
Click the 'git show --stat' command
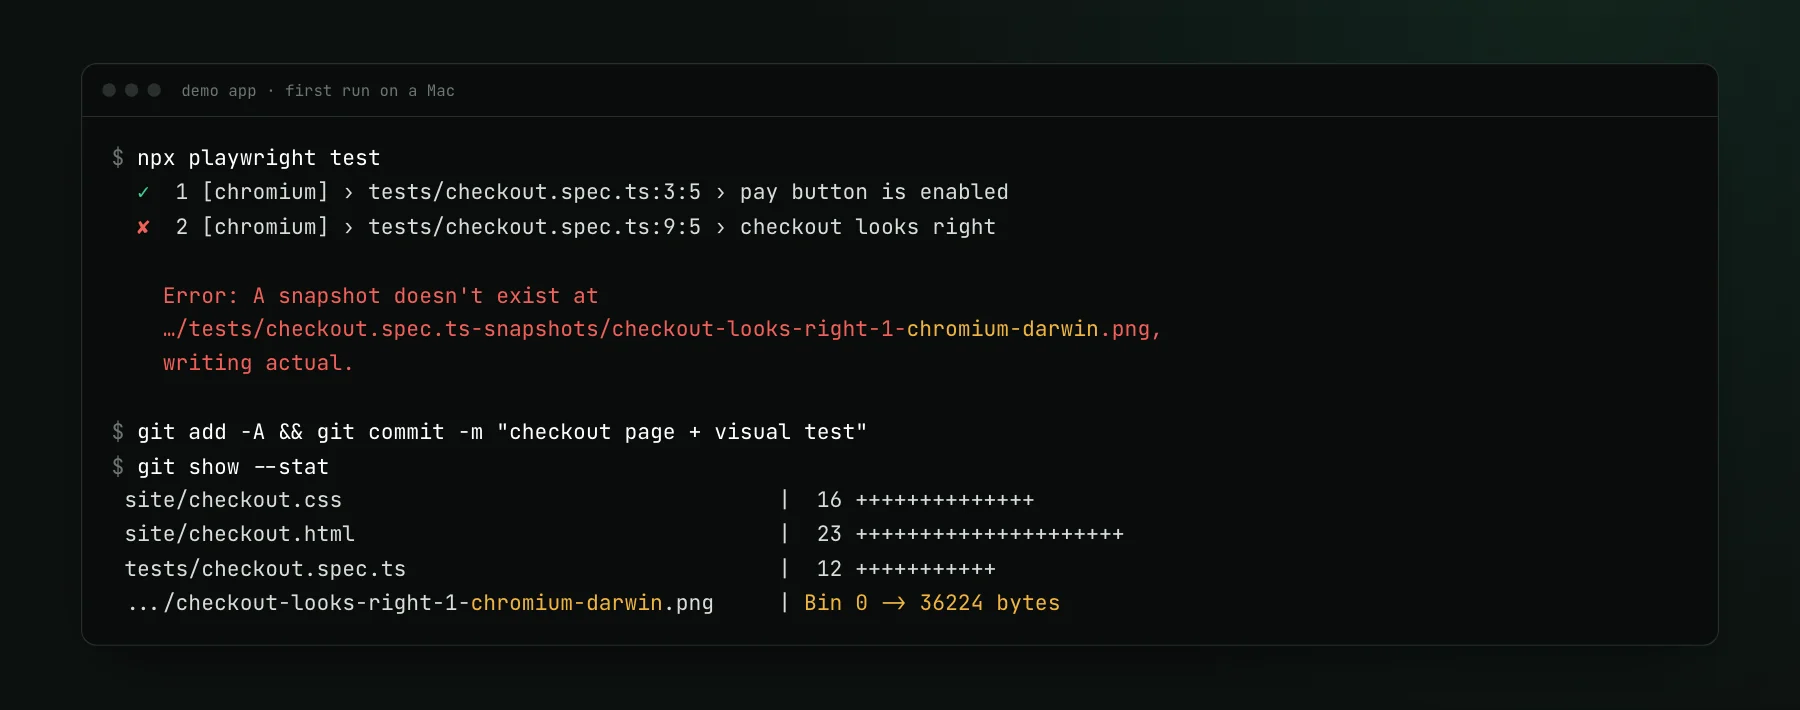tap(233, 467)
